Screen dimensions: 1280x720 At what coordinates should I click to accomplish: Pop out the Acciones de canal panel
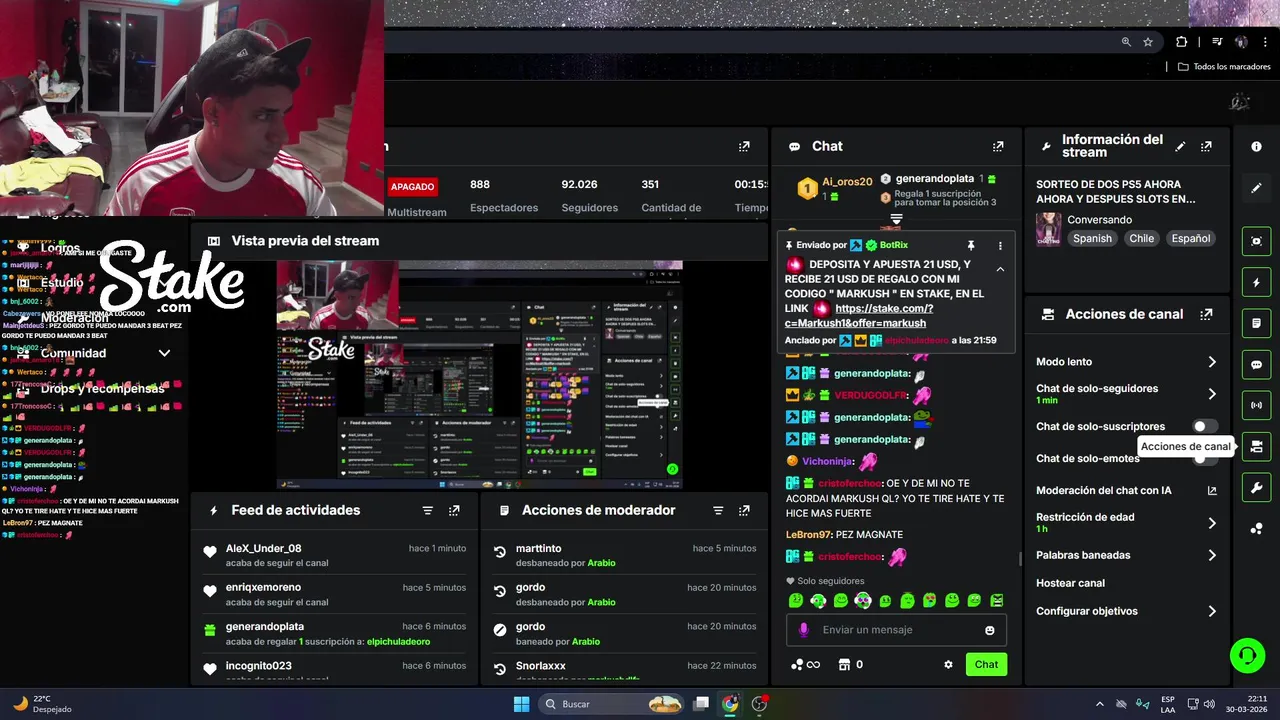(x=1206, y=314)
